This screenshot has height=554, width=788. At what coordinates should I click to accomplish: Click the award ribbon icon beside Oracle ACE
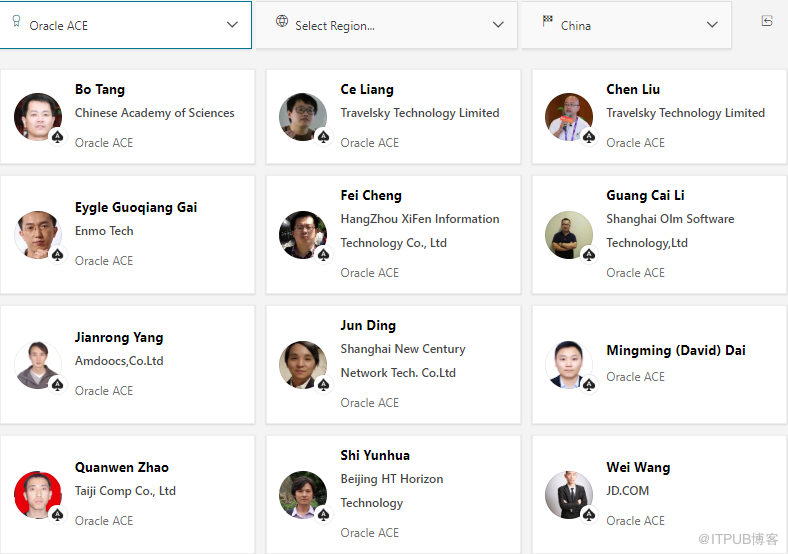point(16,22)
